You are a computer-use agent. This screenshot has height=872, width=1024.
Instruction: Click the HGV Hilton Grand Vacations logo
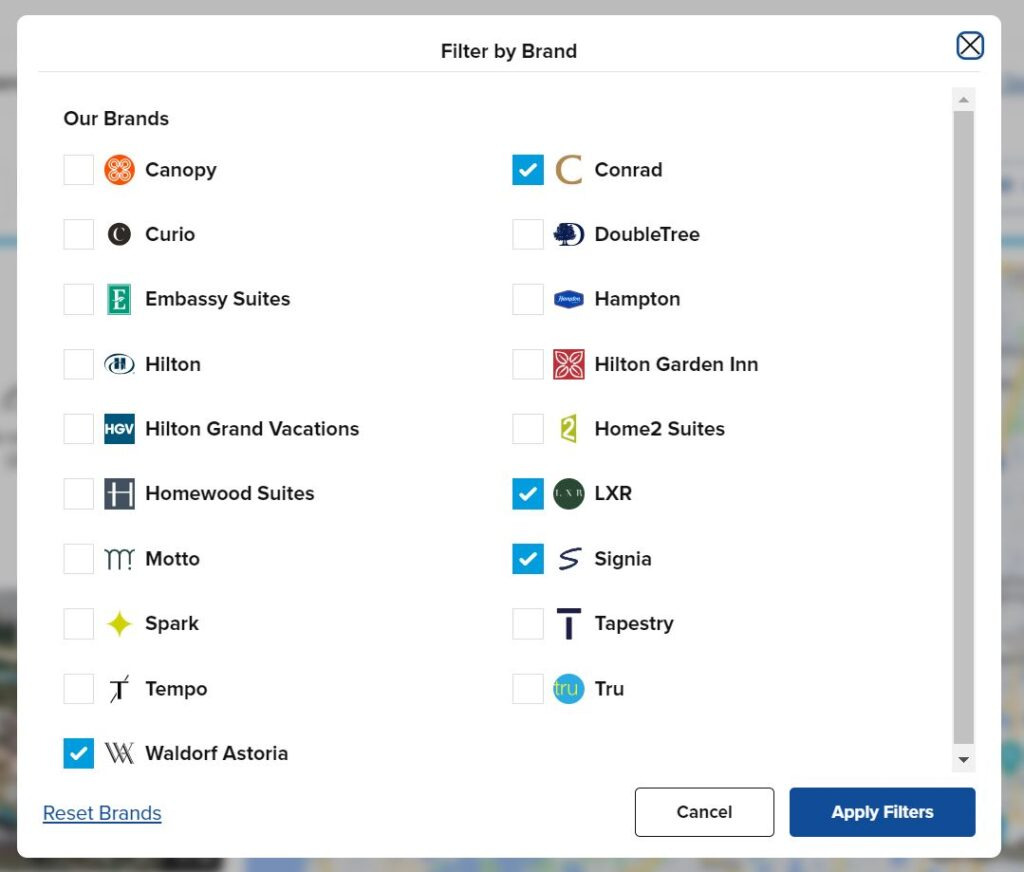pos(120,428)
